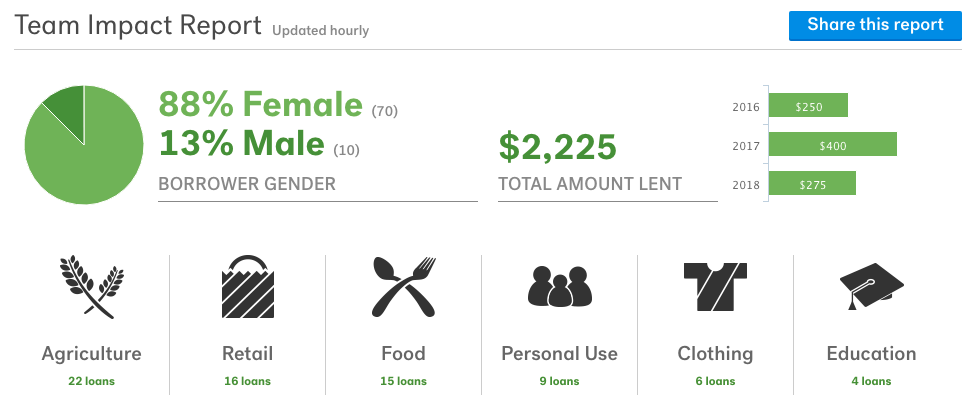Click the Food spoon and fork icon

(404, 287)
